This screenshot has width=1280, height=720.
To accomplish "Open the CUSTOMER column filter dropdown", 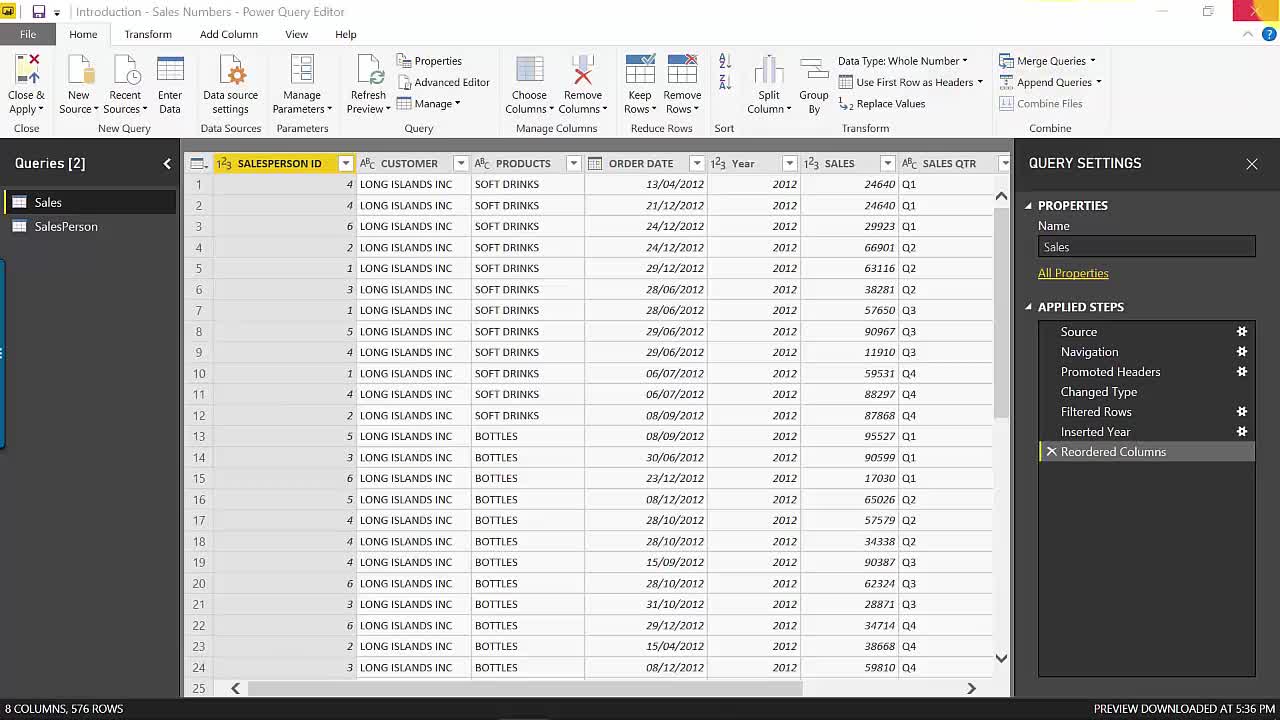I will (x=460, y=163).
